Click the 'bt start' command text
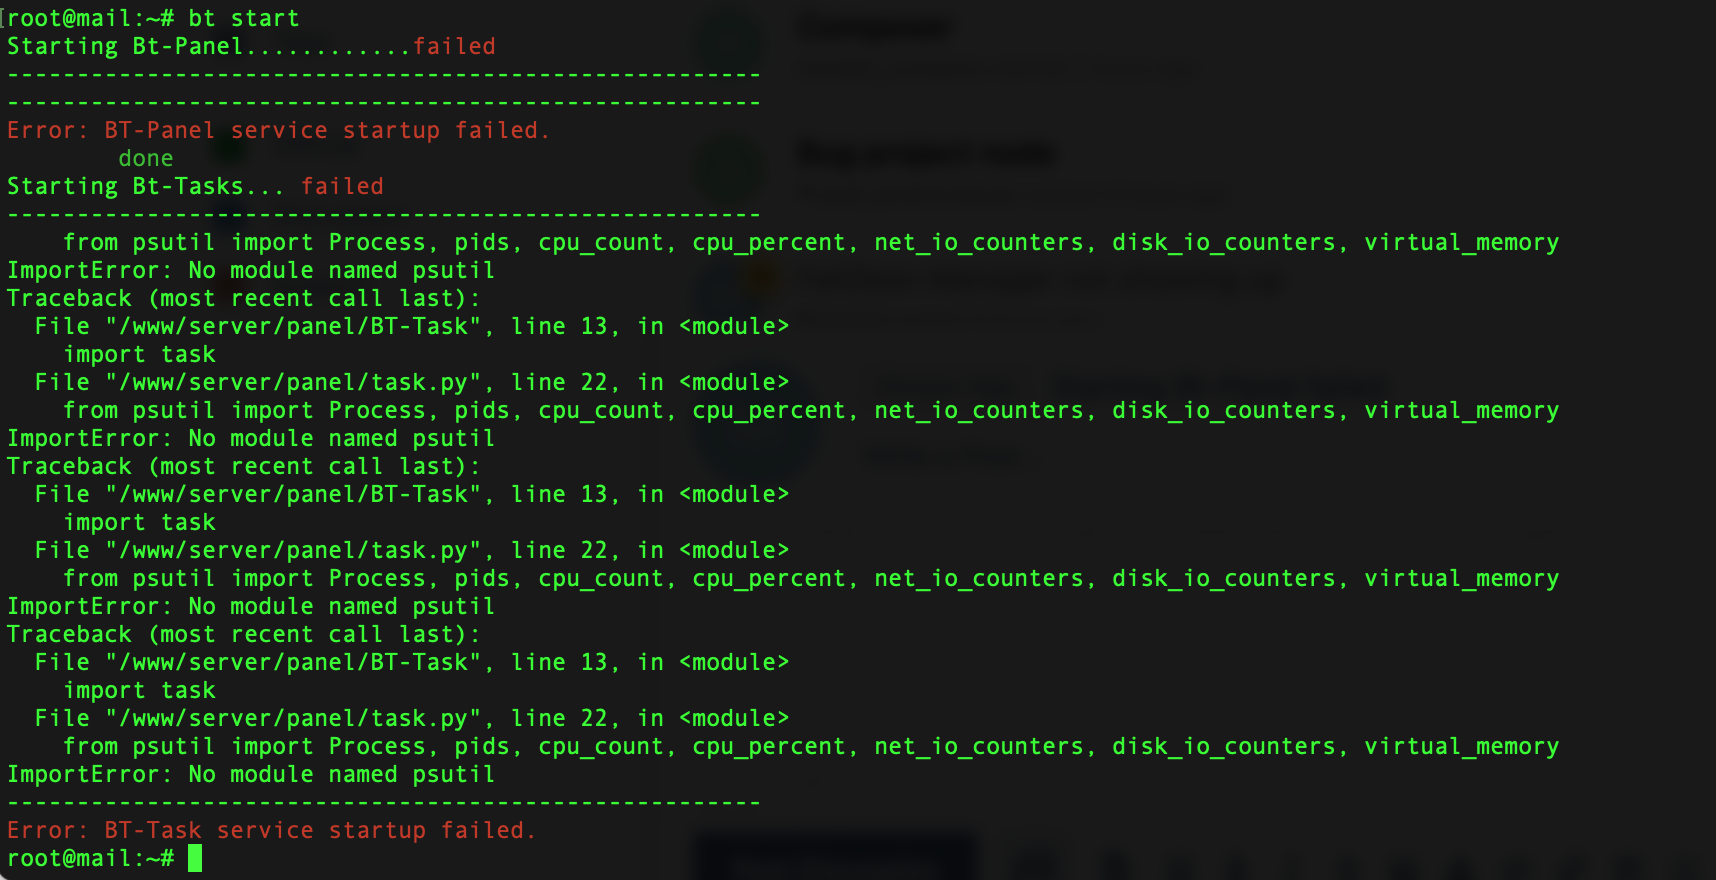The height and width of the screenshot is (880, 1716). pyautogui.click(x=243, y=18)
